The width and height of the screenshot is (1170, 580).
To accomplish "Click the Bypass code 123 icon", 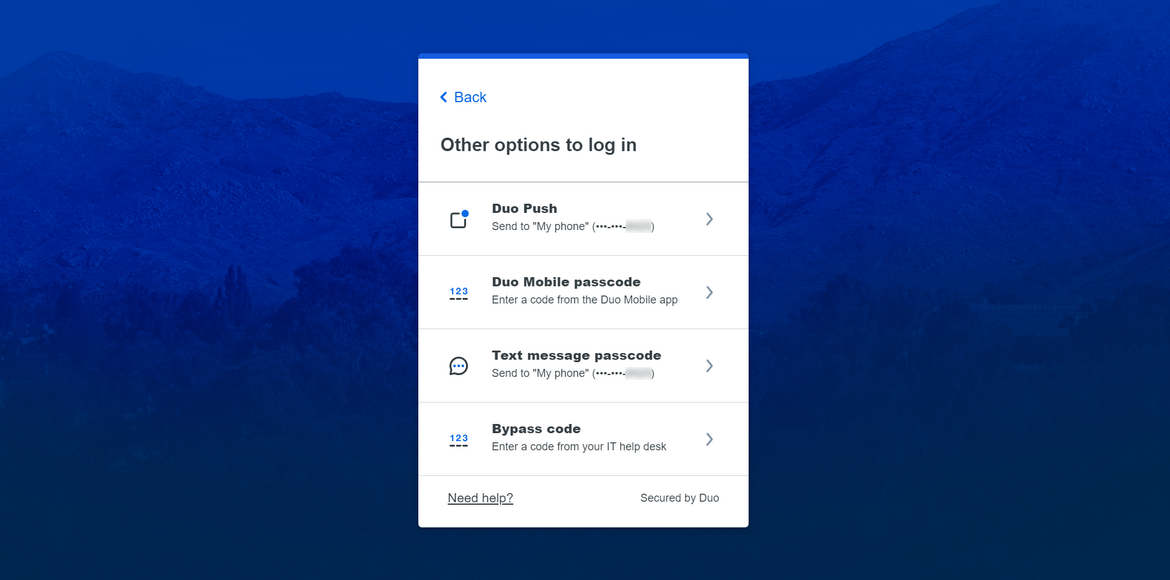I will (458, 438).
